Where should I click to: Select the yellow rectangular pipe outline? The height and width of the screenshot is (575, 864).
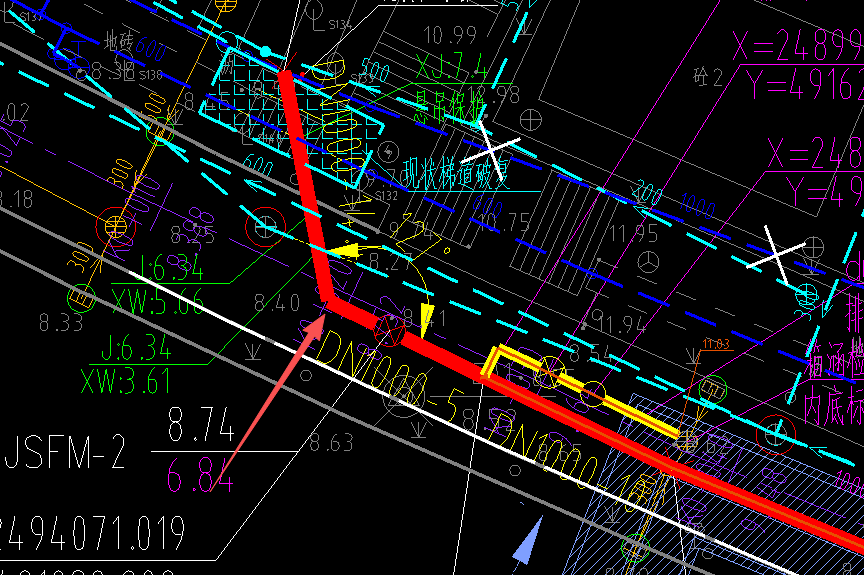tap(580, 389)
